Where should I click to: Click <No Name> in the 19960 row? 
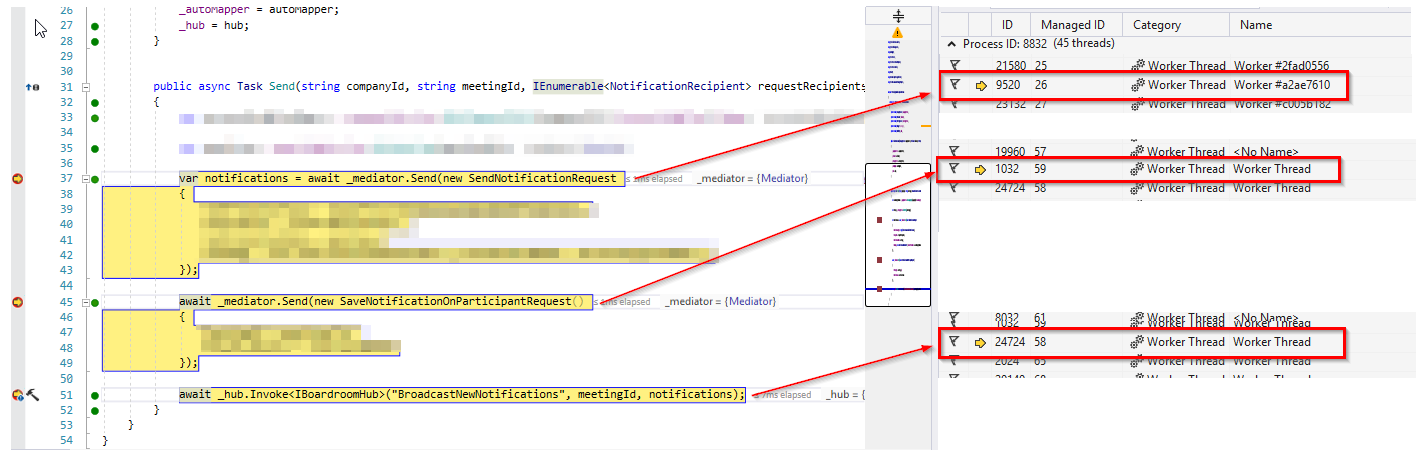point(1265,152)
